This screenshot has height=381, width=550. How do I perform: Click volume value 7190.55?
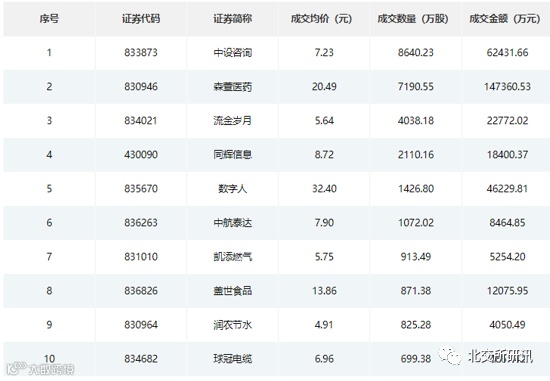tap(416, 87)
